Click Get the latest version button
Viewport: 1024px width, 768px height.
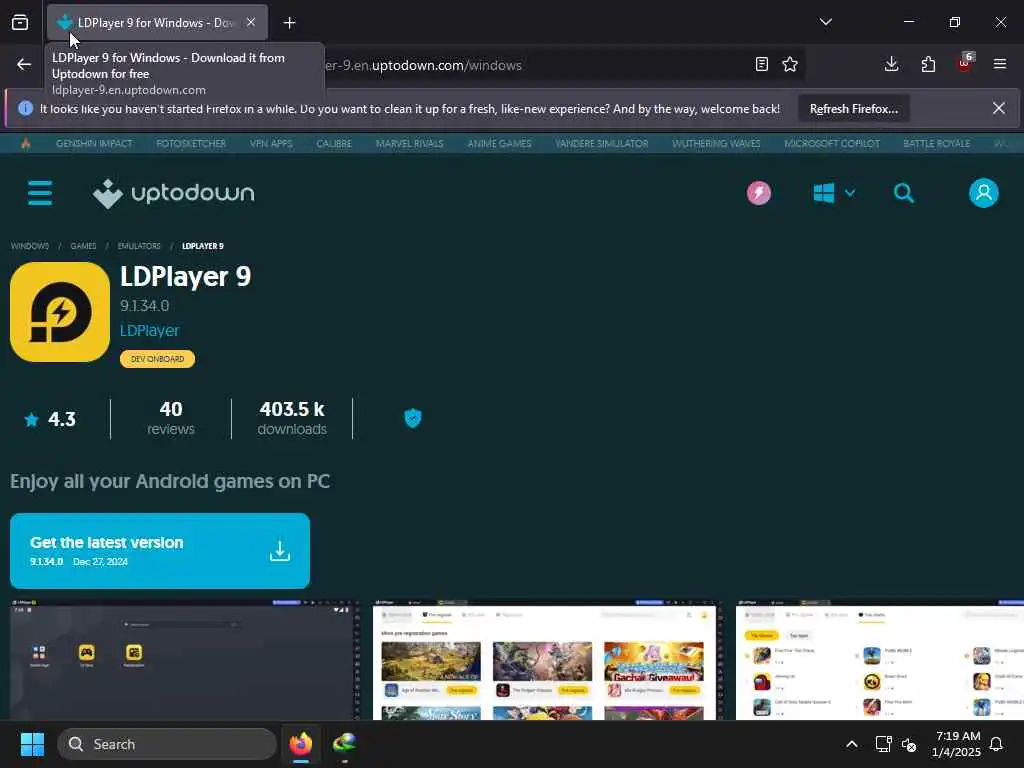coord(160,551)
